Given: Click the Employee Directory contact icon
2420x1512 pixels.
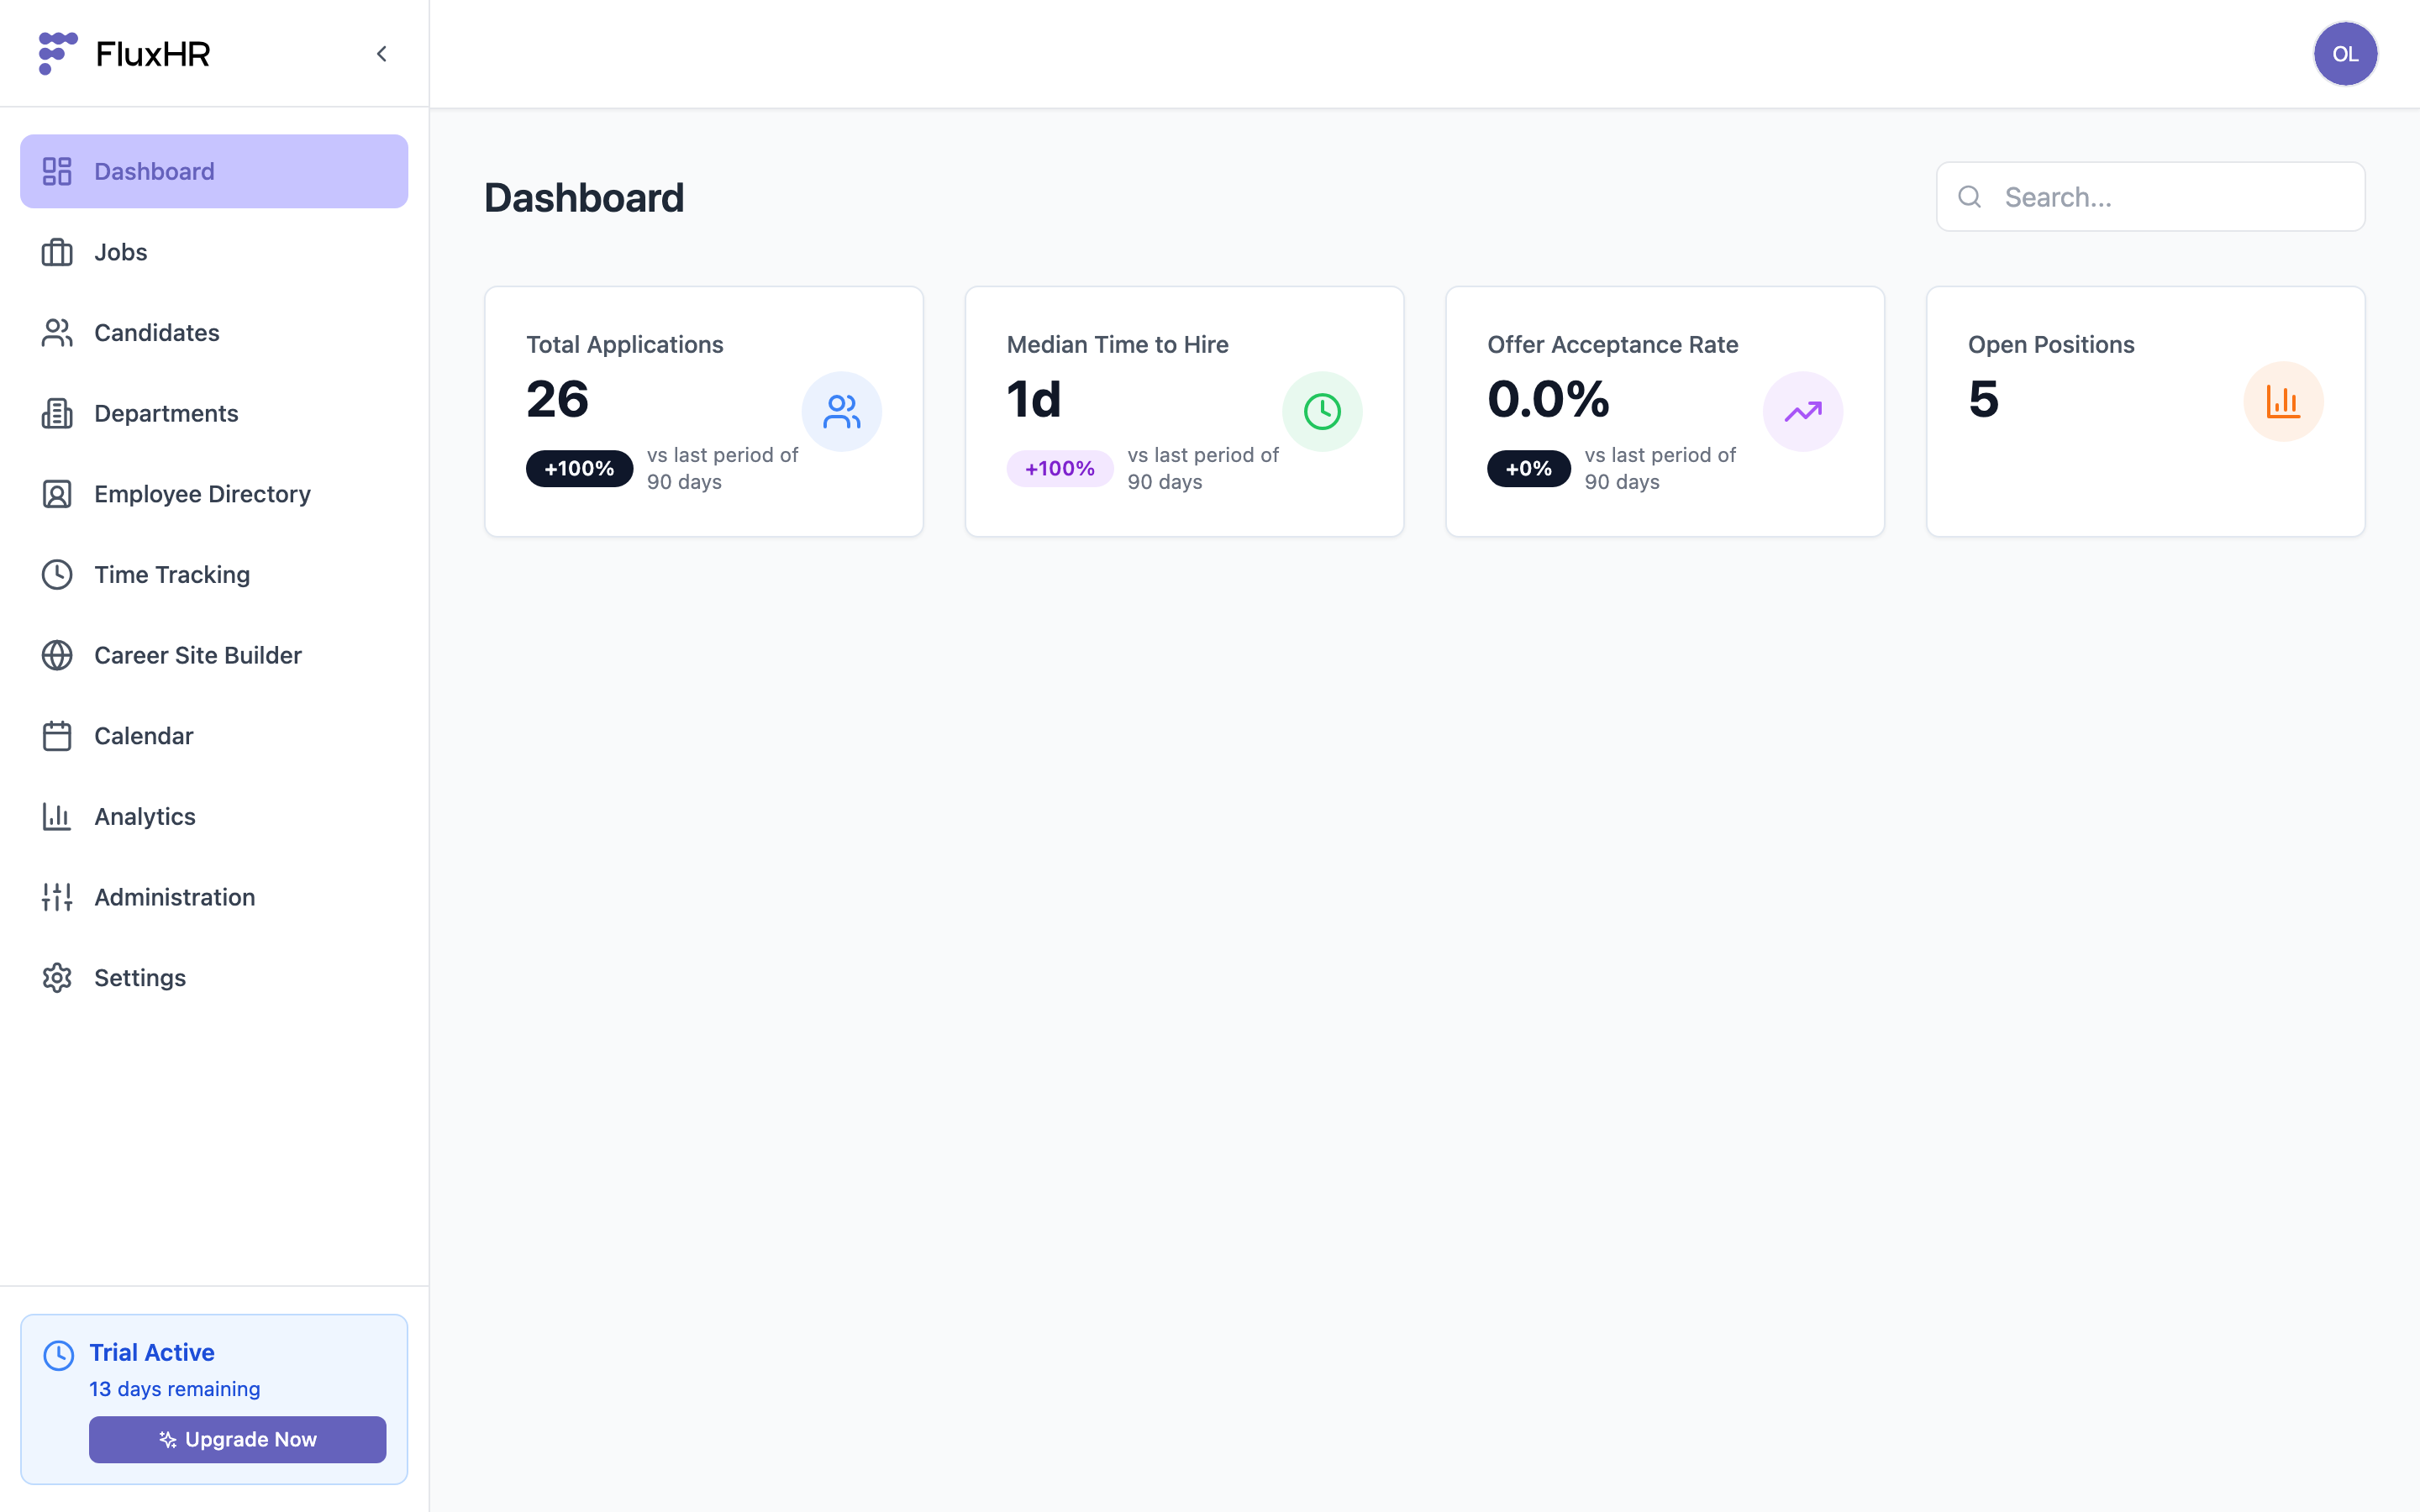Looking at the screenshot, I should [57, 494].
